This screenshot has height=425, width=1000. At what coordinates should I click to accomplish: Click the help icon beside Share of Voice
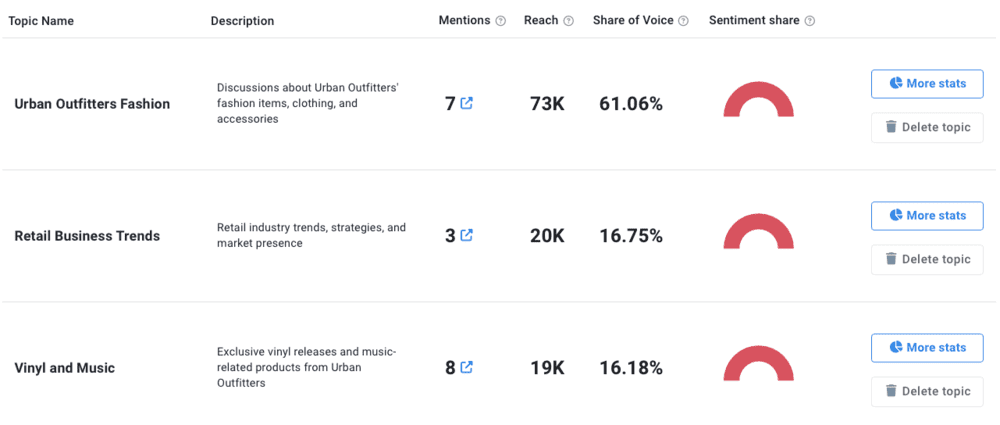(683, 21)
